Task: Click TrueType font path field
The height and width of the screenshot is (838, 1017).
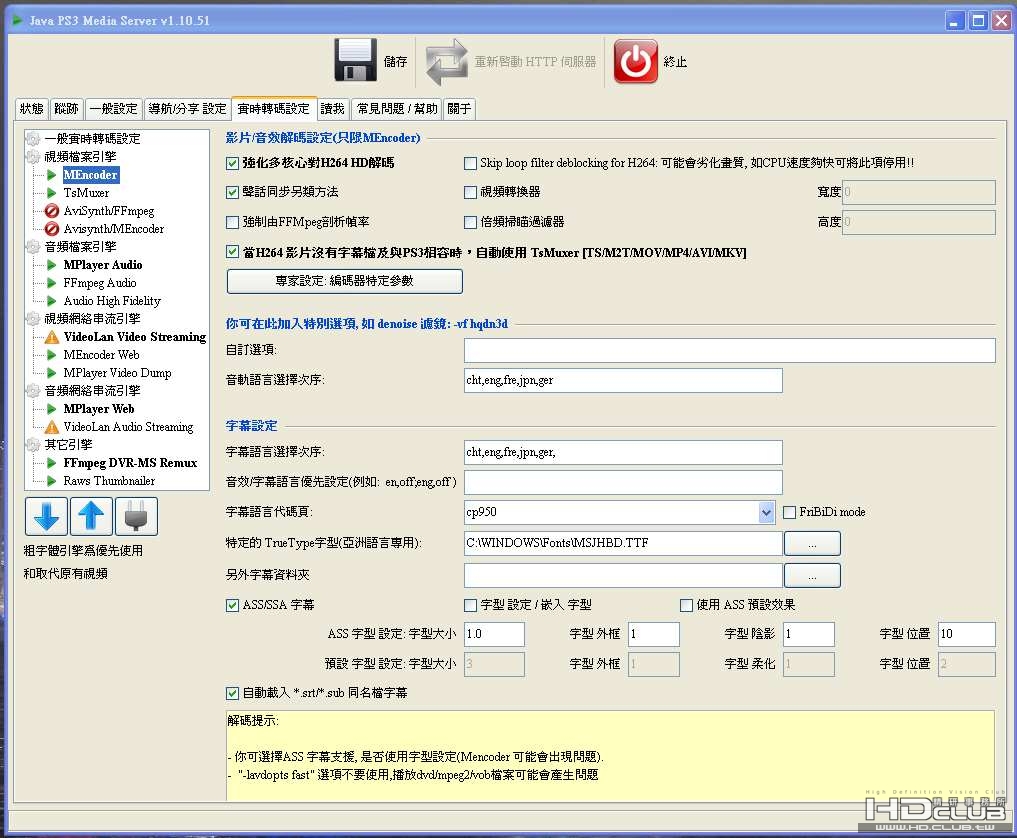Action: pos(623,544)
